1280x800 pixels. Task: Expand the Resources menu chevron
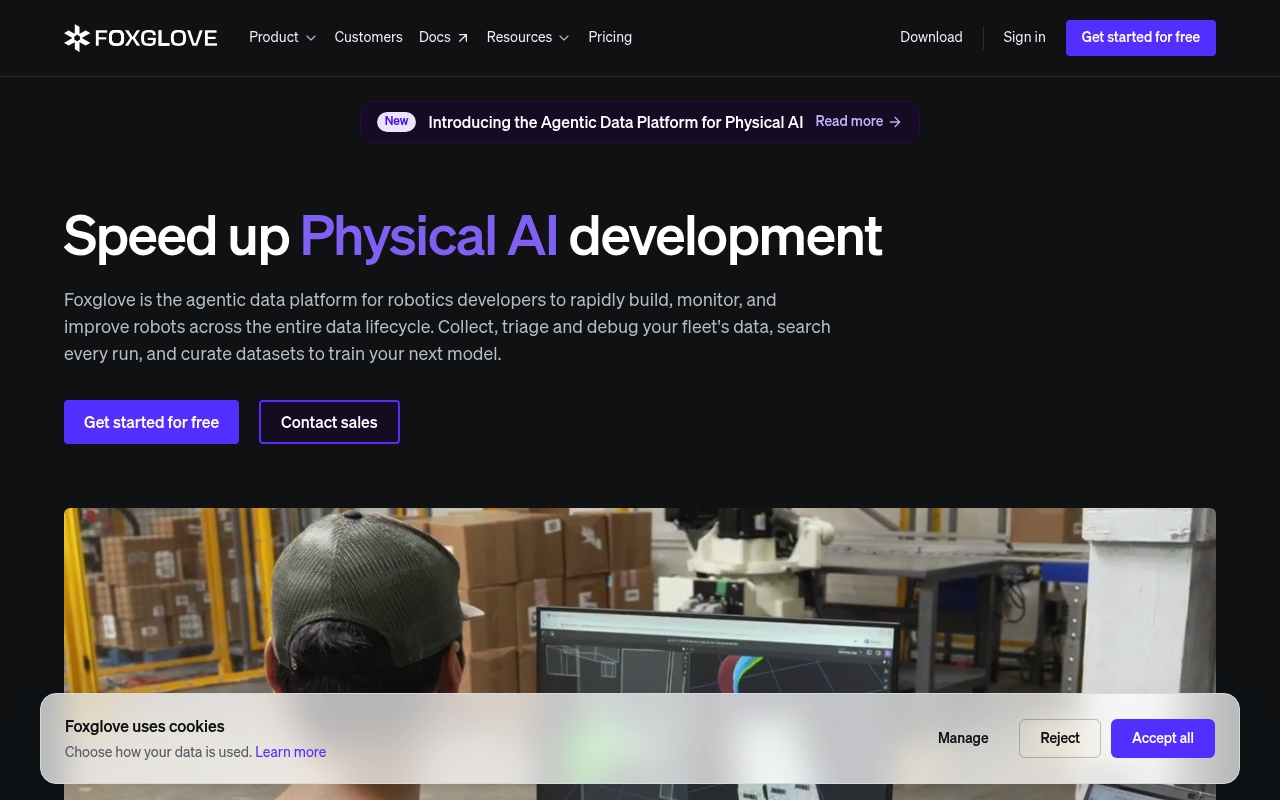564,38
